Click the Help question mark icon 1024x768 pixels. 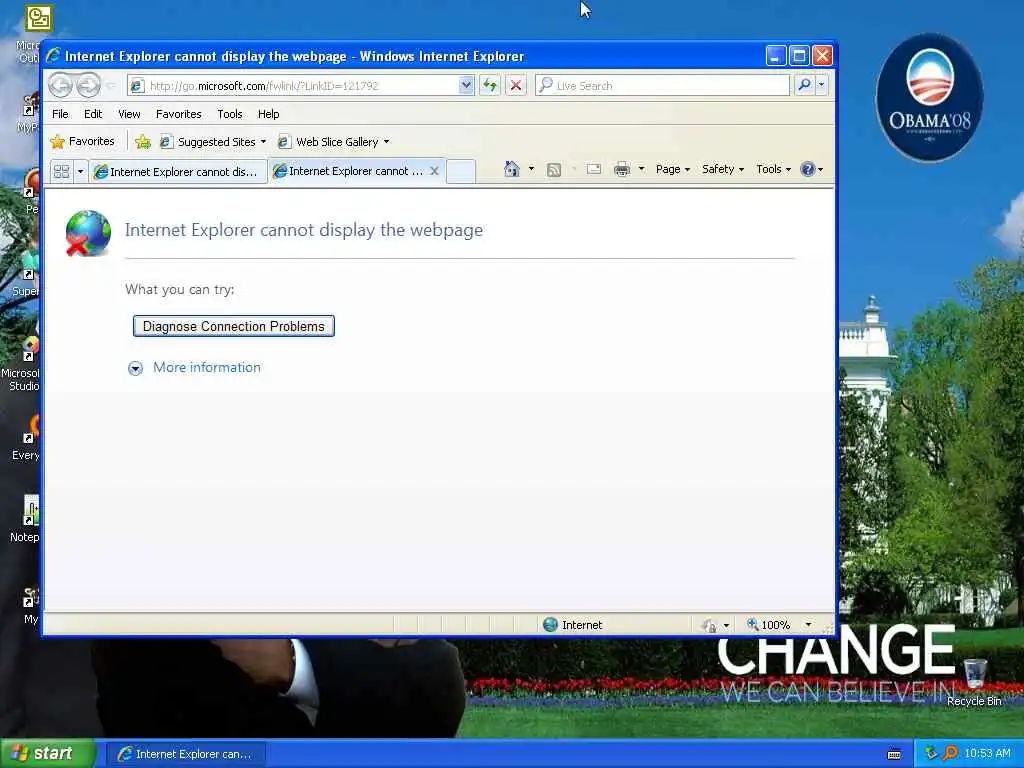(808, 169)
